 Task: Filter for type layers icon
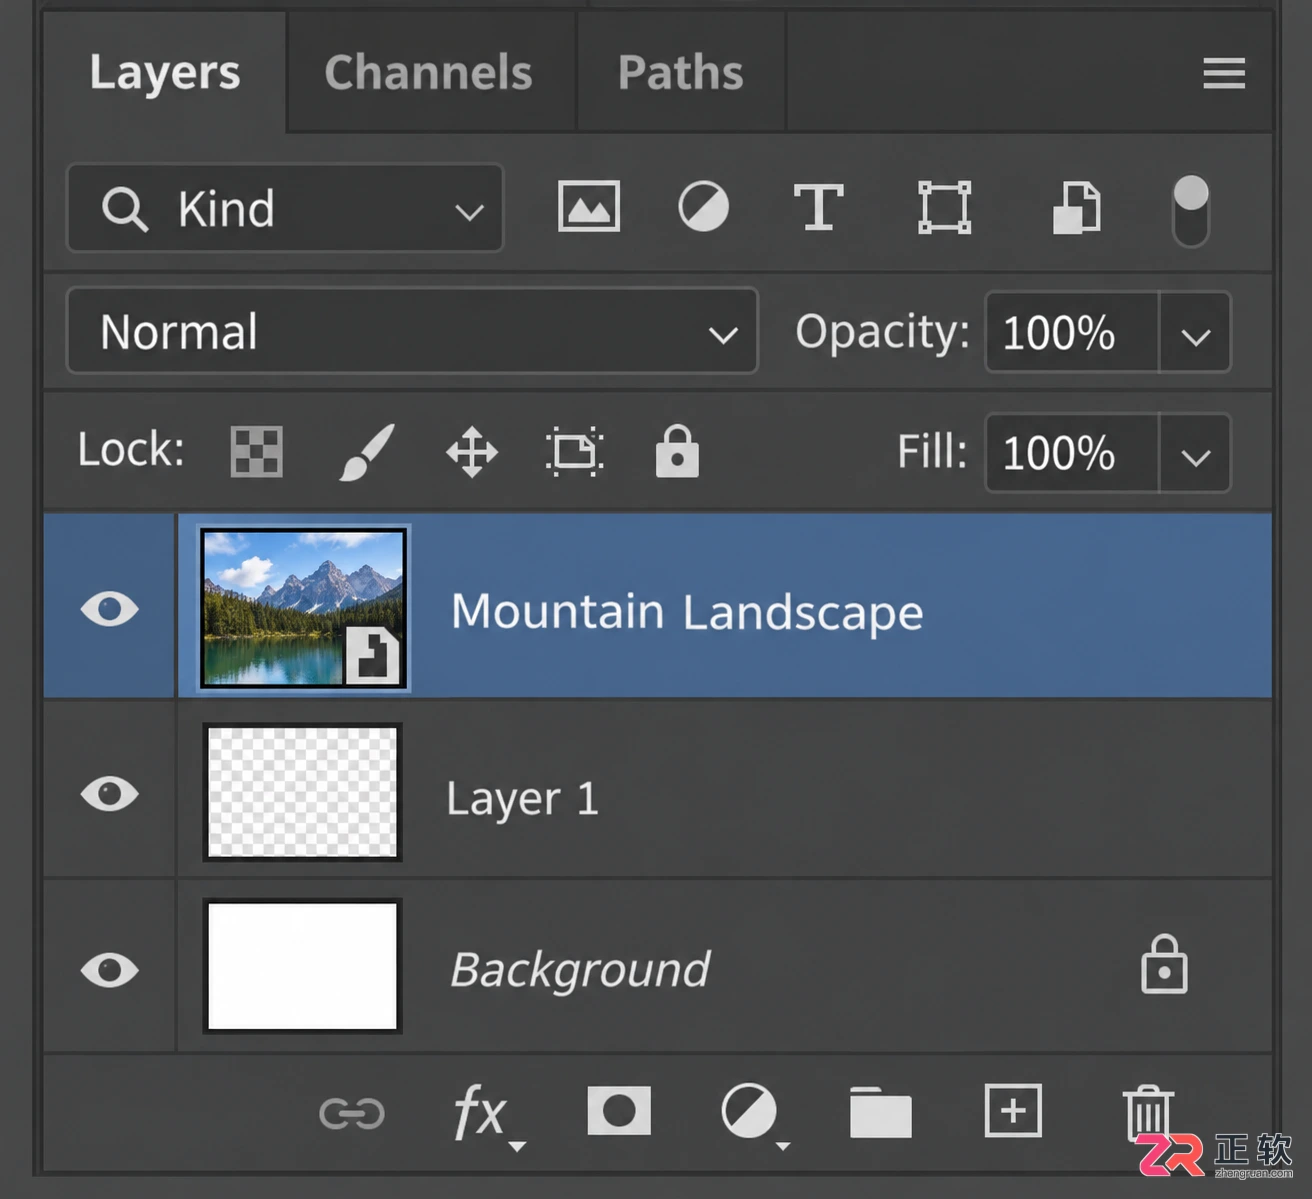coord(818,207)
